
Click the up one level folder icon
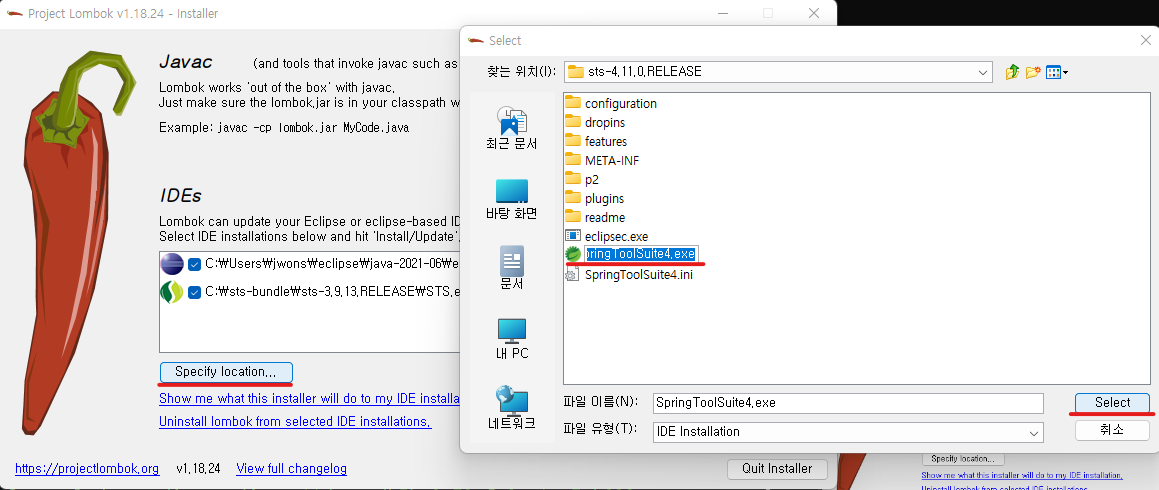point(1012,72)
